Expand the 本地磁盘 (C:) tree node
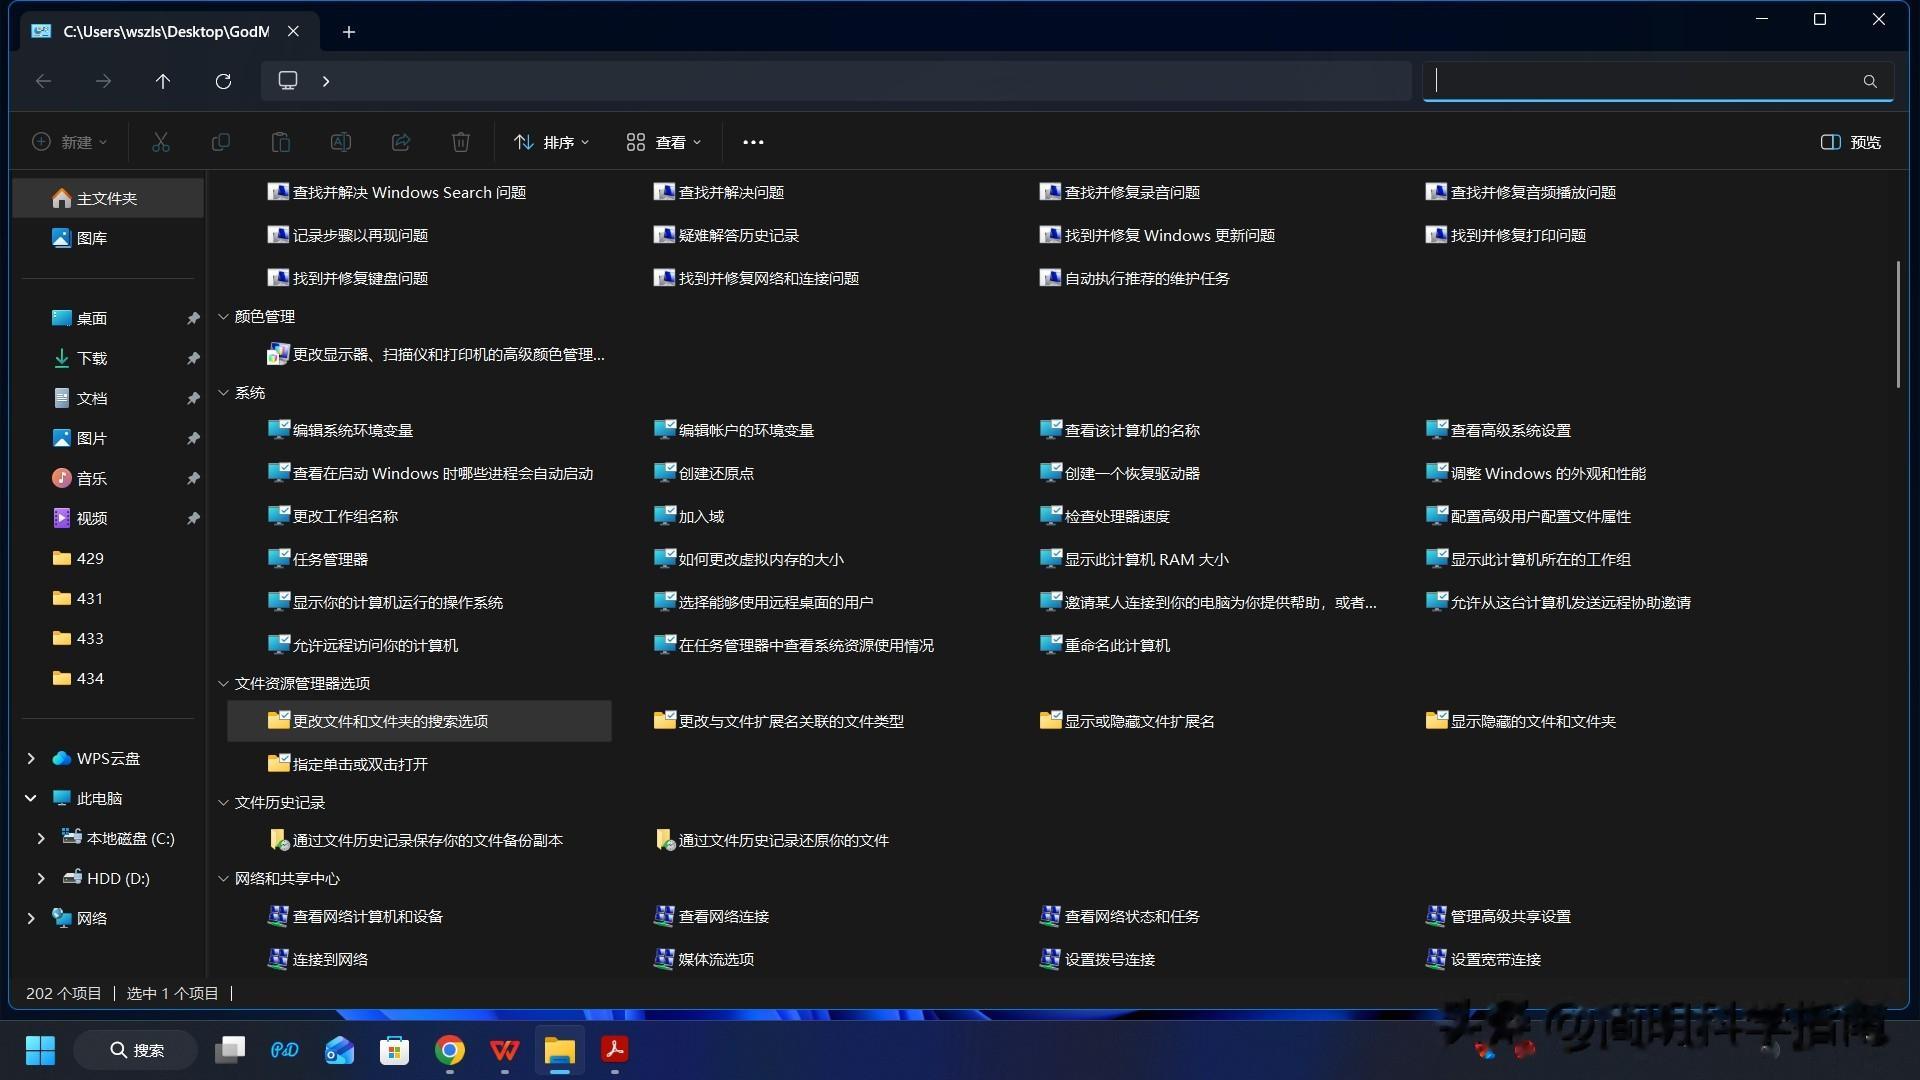This screenshot has width=1920, height=1080. [41, 838]
